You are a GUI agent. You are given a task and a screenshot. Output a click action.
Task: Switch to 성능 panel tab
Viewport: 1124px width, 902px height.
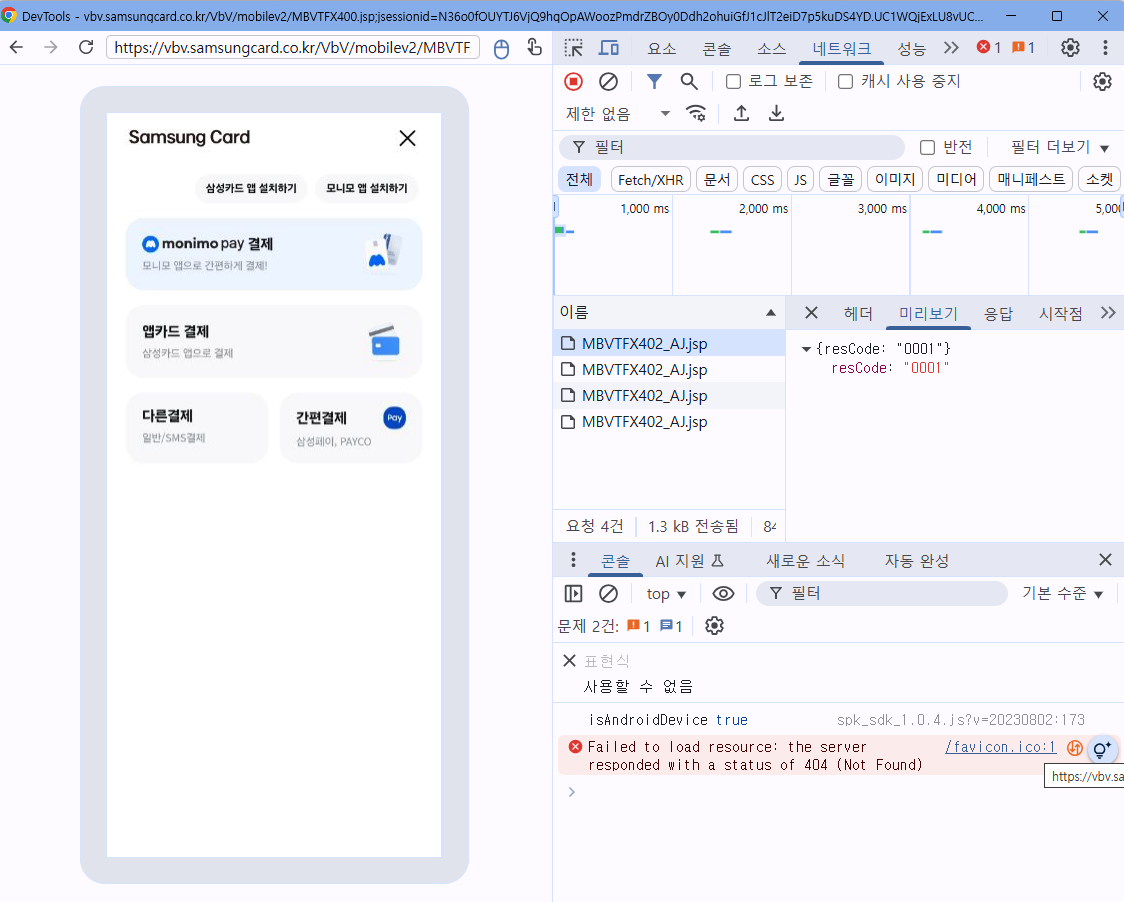pos(911,48)
